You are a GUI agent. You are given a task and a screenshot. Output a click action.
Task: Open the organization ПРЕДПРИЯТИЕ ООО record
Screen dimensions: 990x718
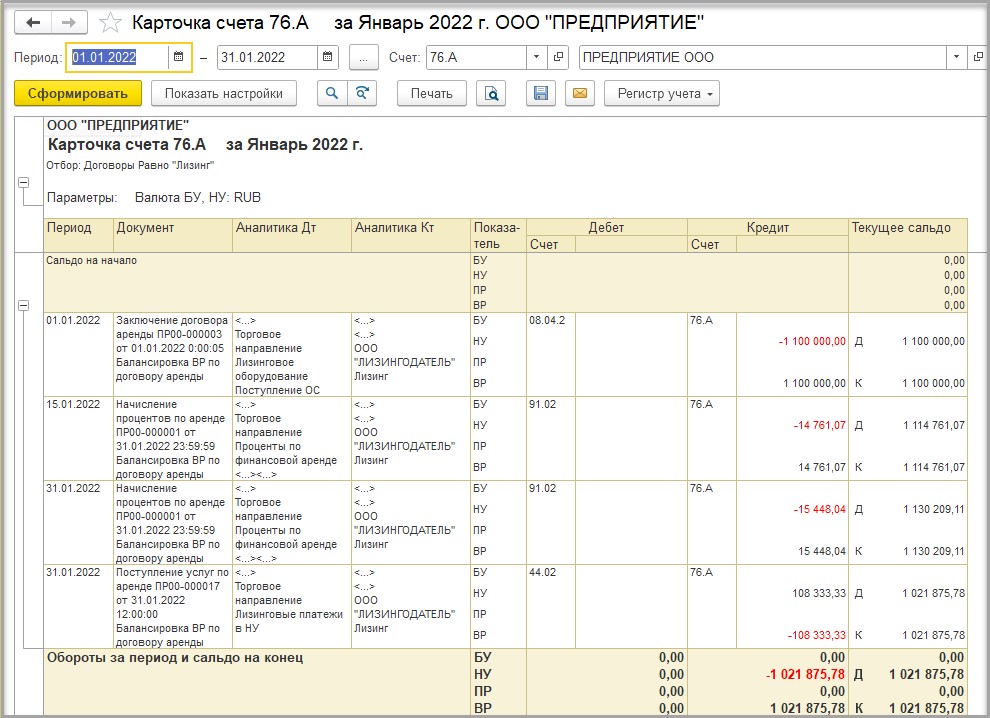978,57
